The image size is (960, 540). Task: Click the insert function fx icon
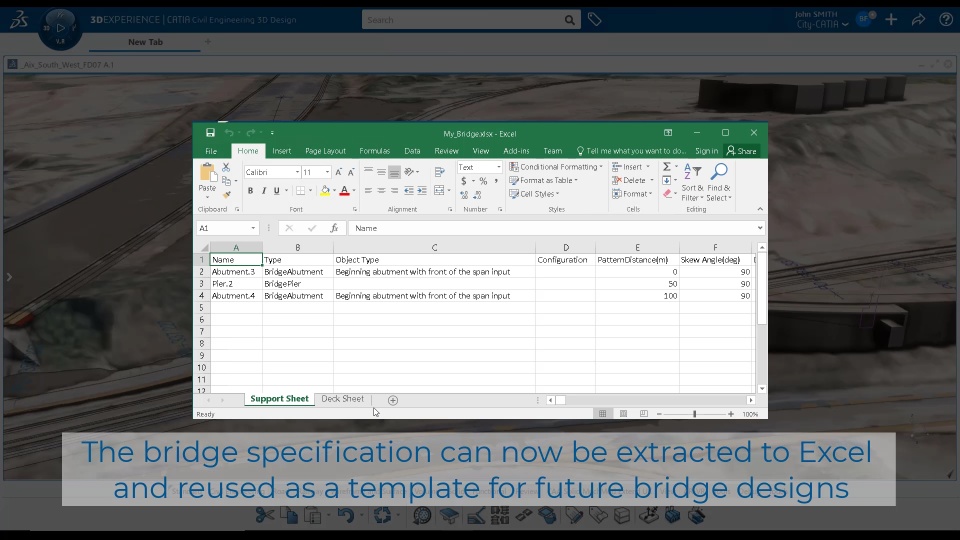coord(334,228)
